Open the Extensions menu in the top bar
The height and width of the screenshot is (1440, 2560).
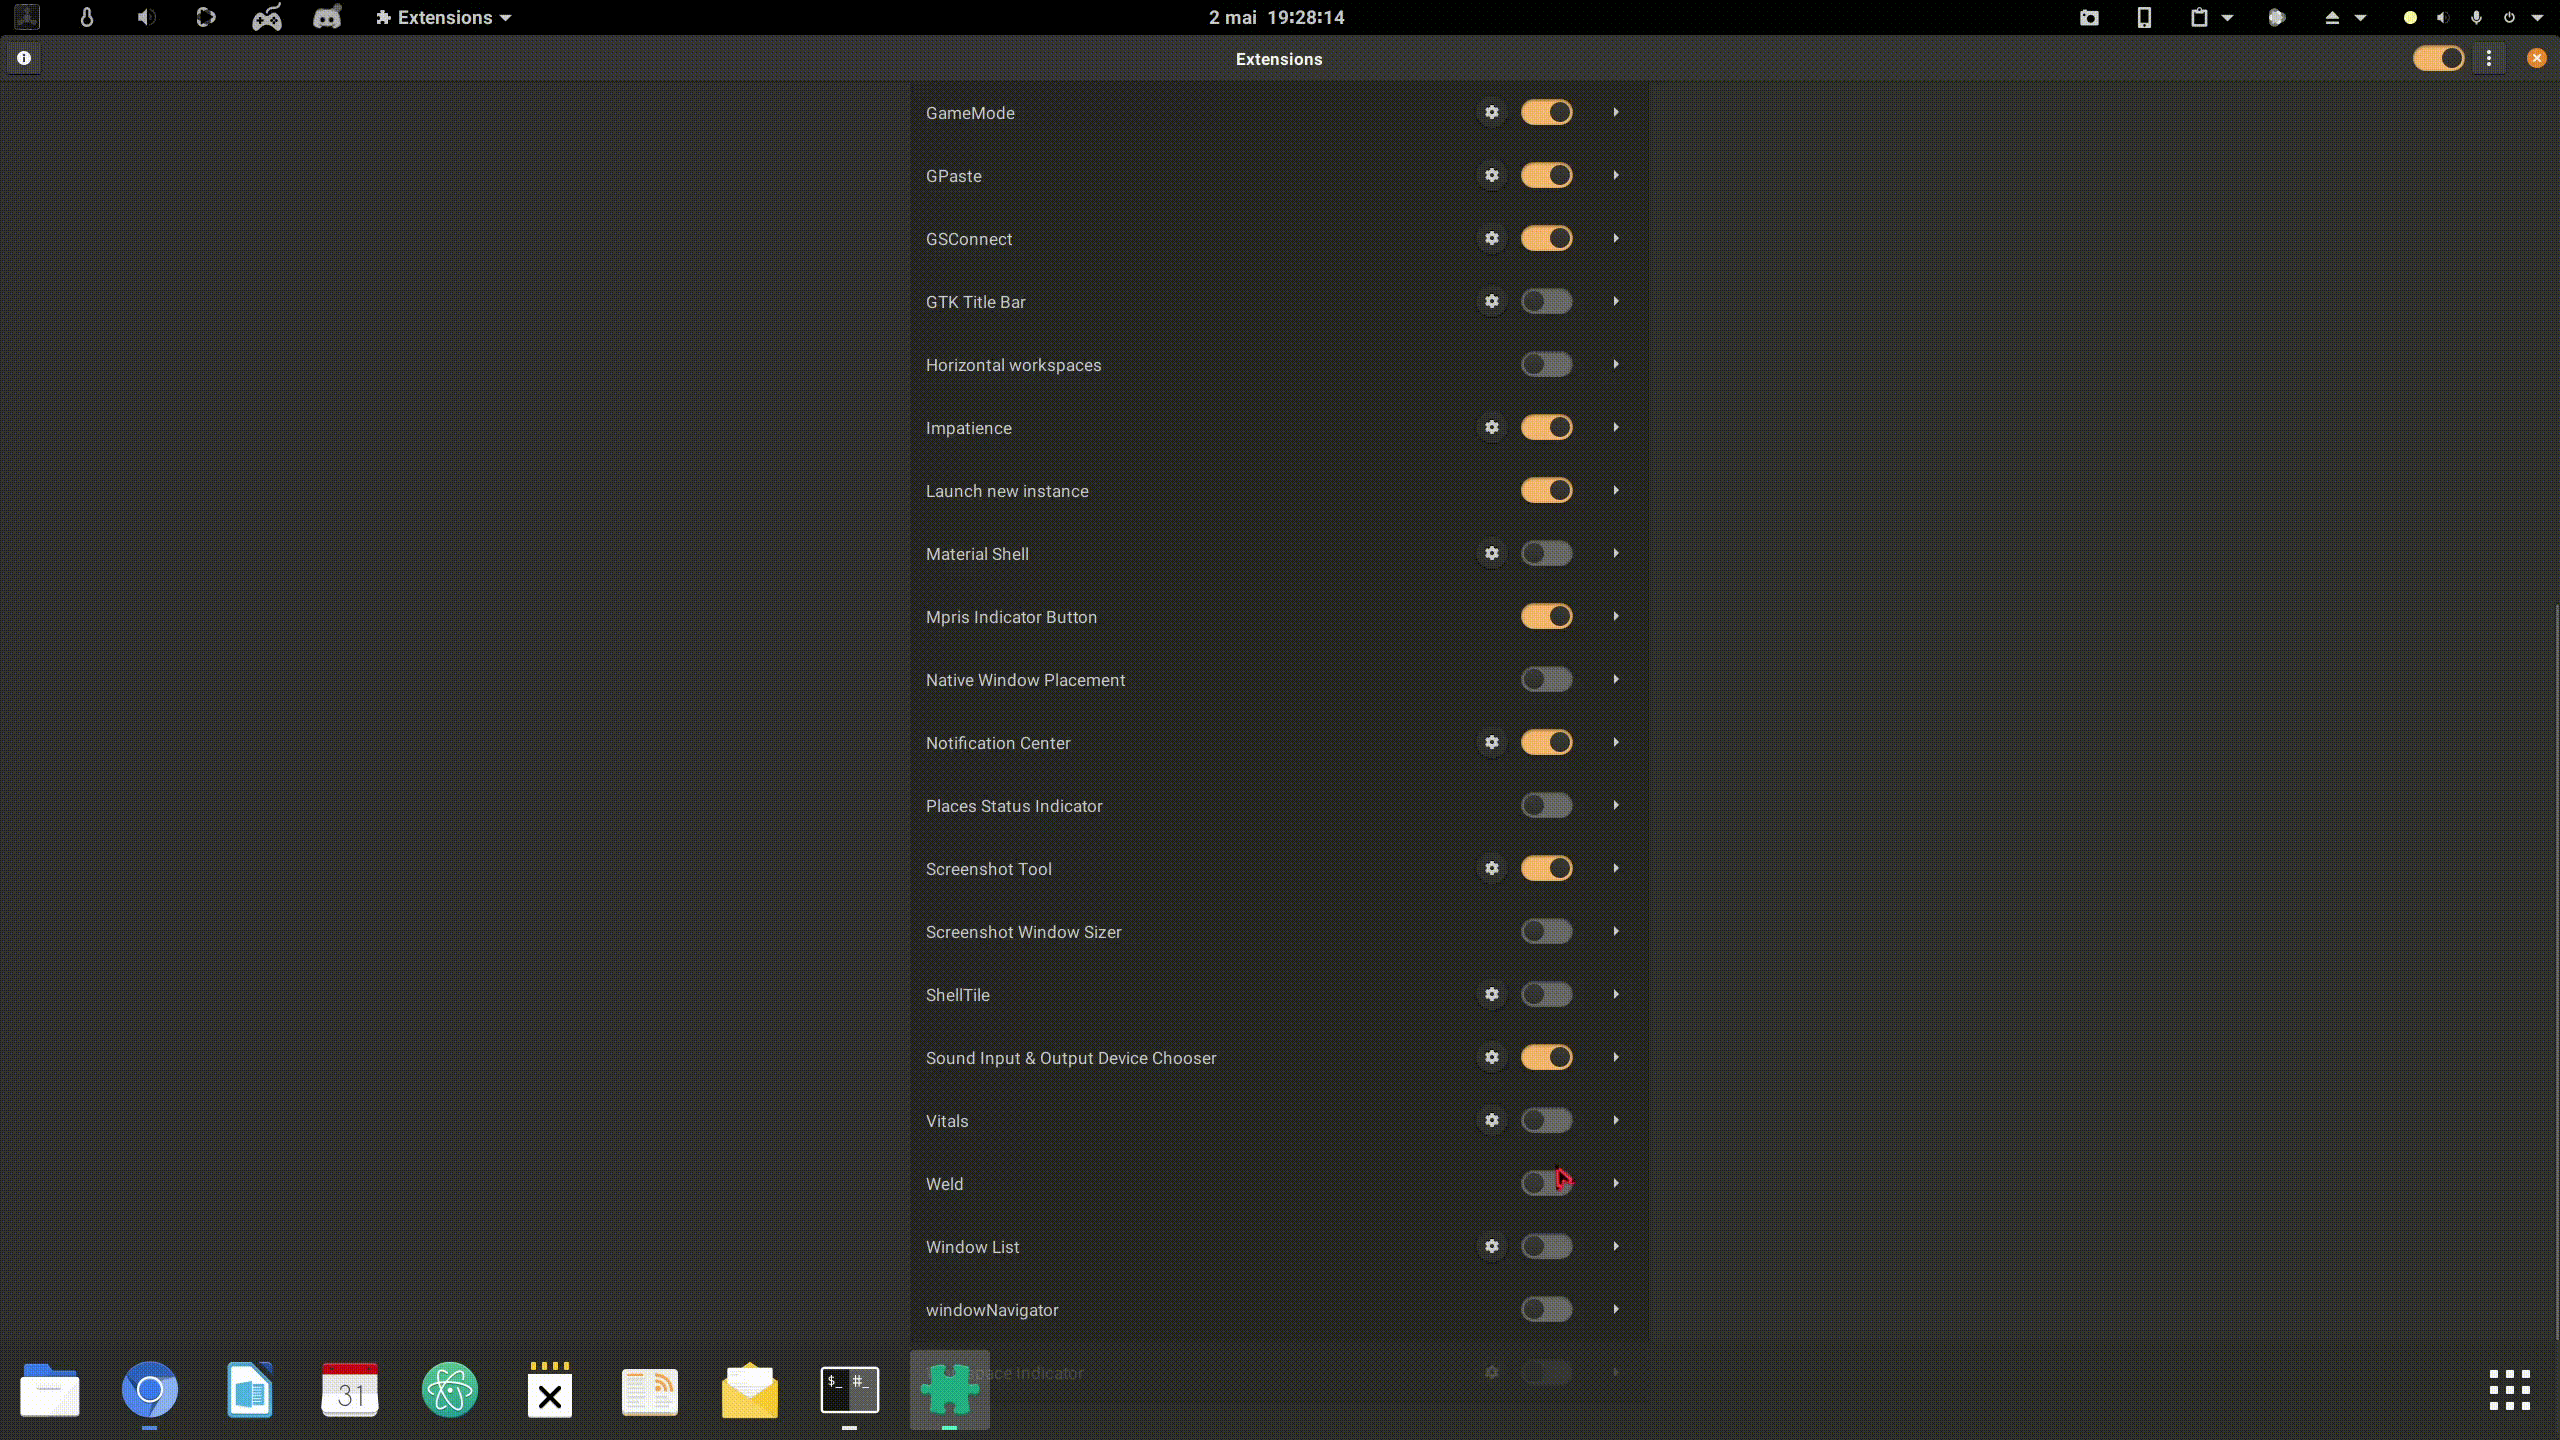point(443,17)
